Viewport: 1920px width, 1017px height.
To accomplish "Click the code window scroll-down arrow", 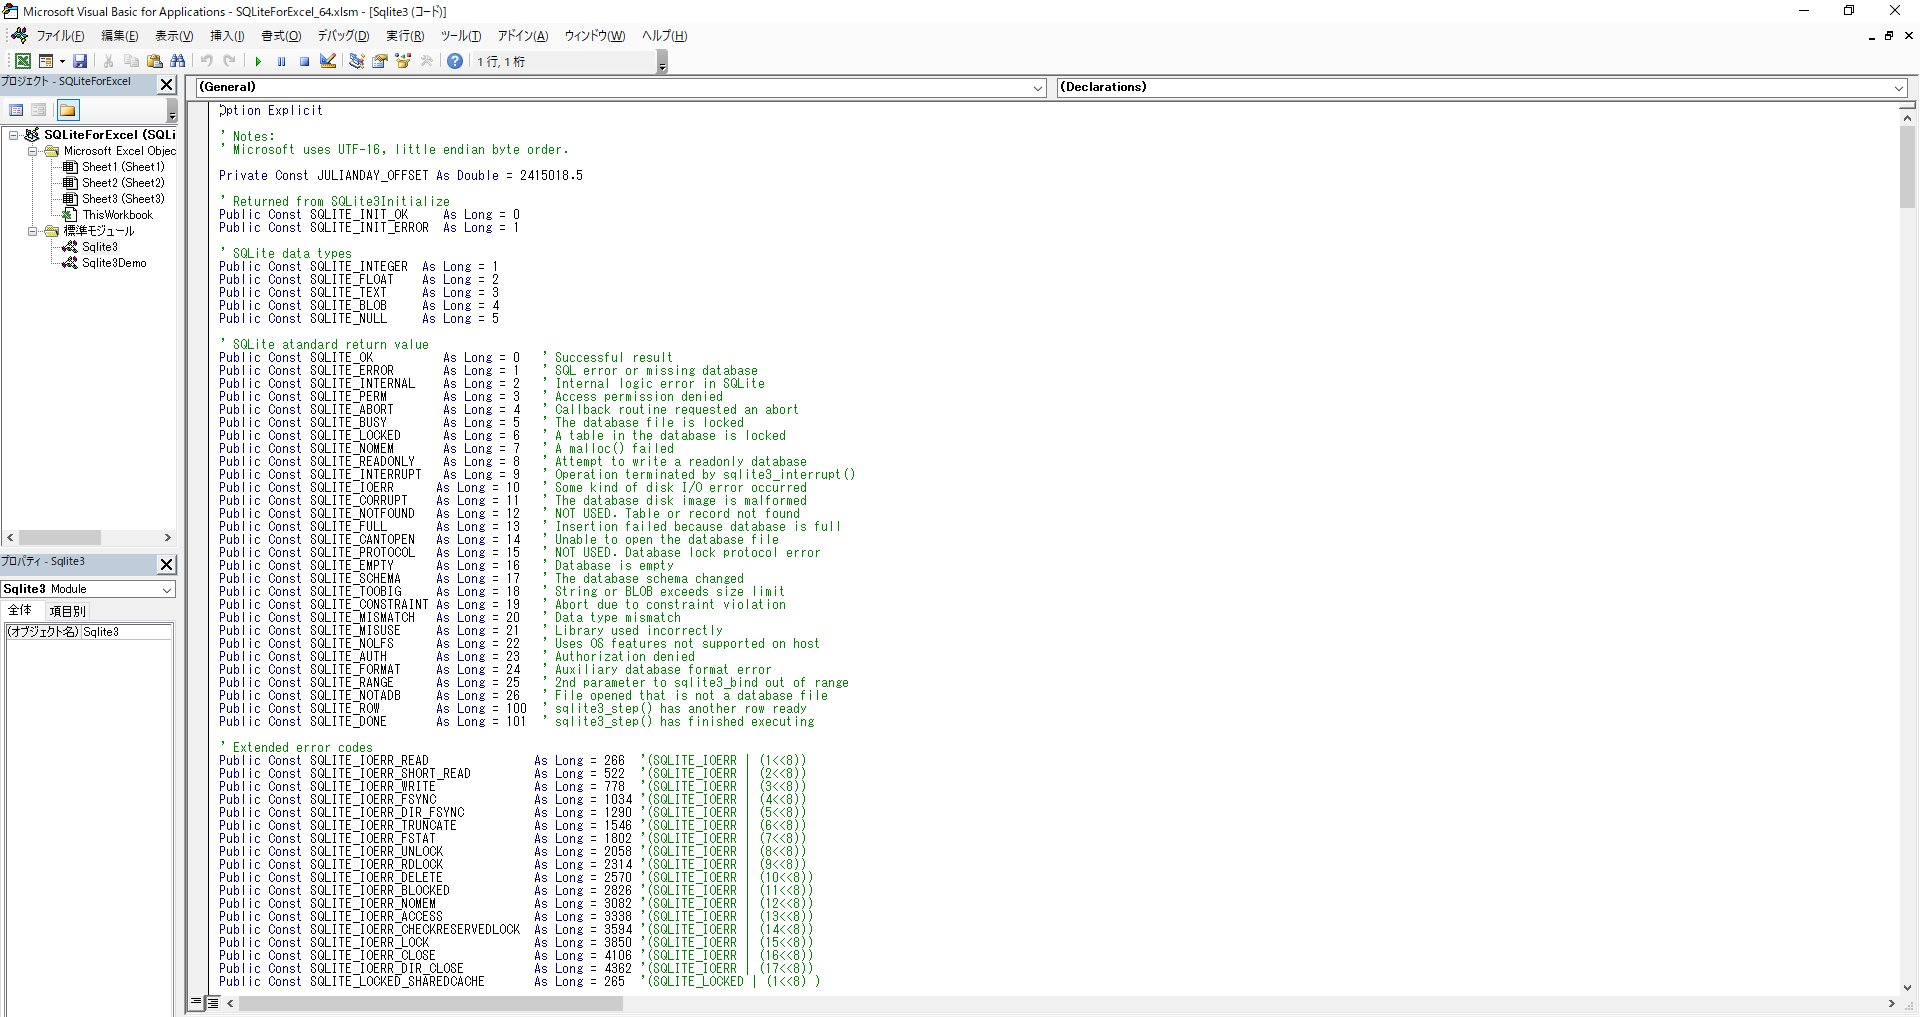I will click(1907, 988).
